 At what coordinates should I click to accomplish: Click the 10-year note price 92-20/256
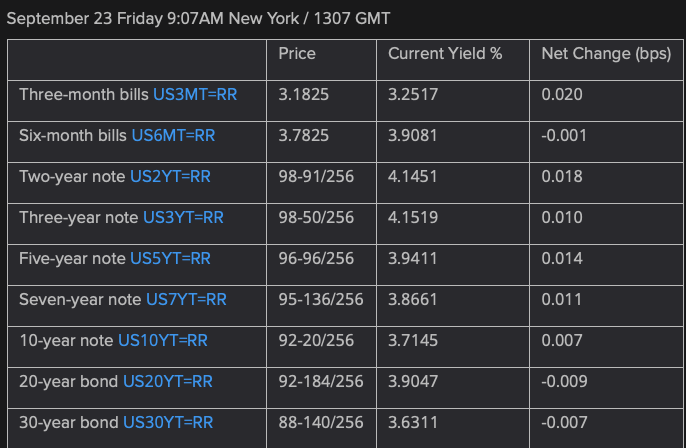316,340
